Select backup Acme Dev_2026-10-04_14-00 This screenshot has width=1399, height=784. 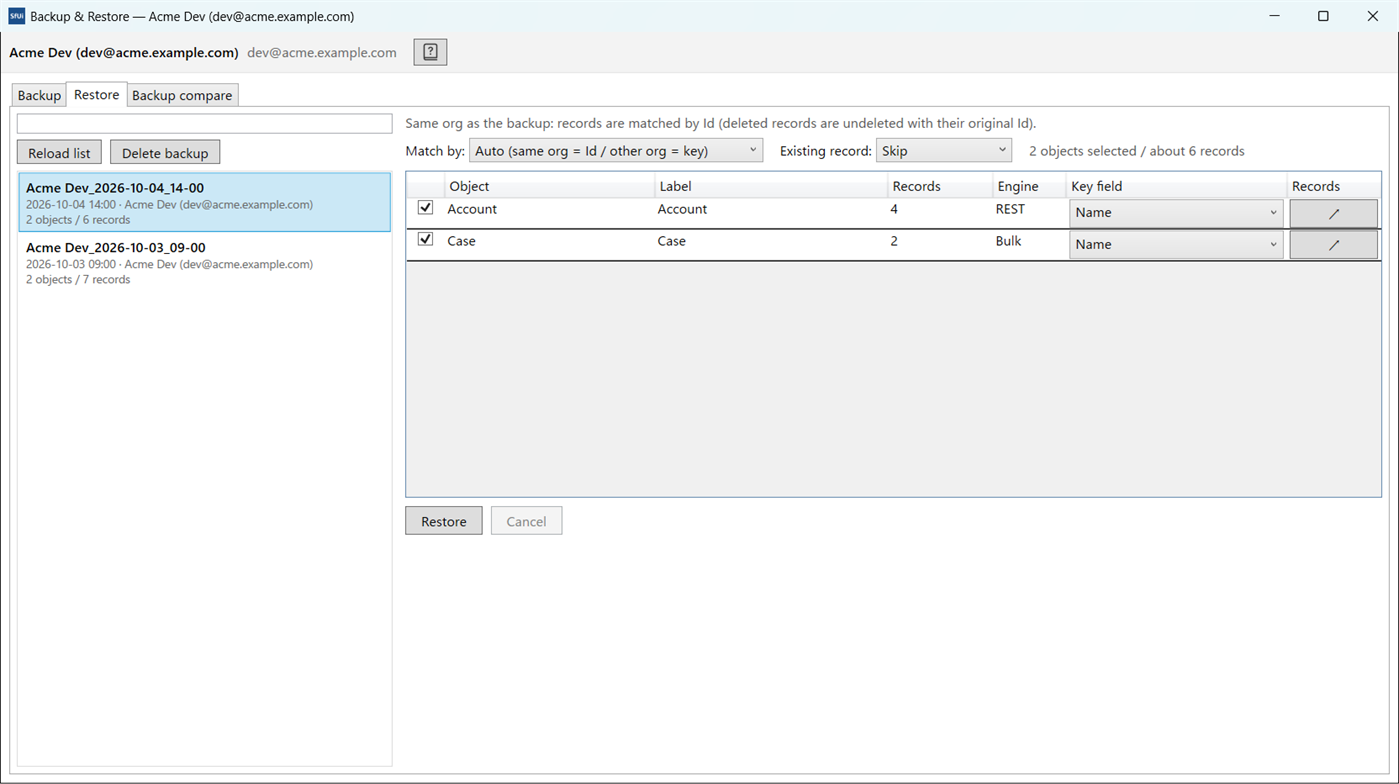click(204, 203)
